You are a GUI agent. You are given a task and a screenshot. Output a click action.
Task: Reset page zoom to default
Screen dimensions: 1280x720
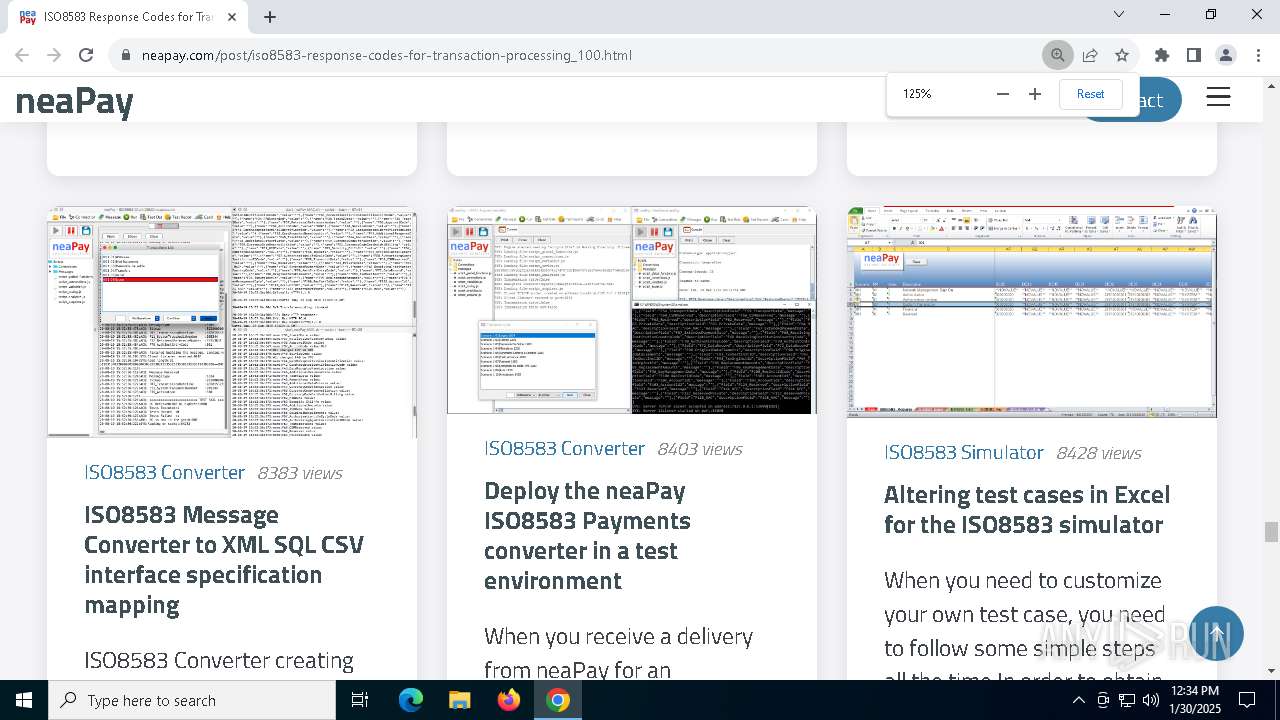coord(1090,94)
